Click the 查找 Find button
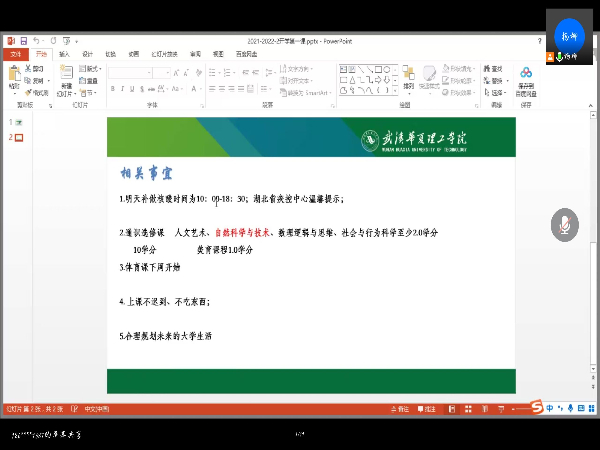 (493, 69)
